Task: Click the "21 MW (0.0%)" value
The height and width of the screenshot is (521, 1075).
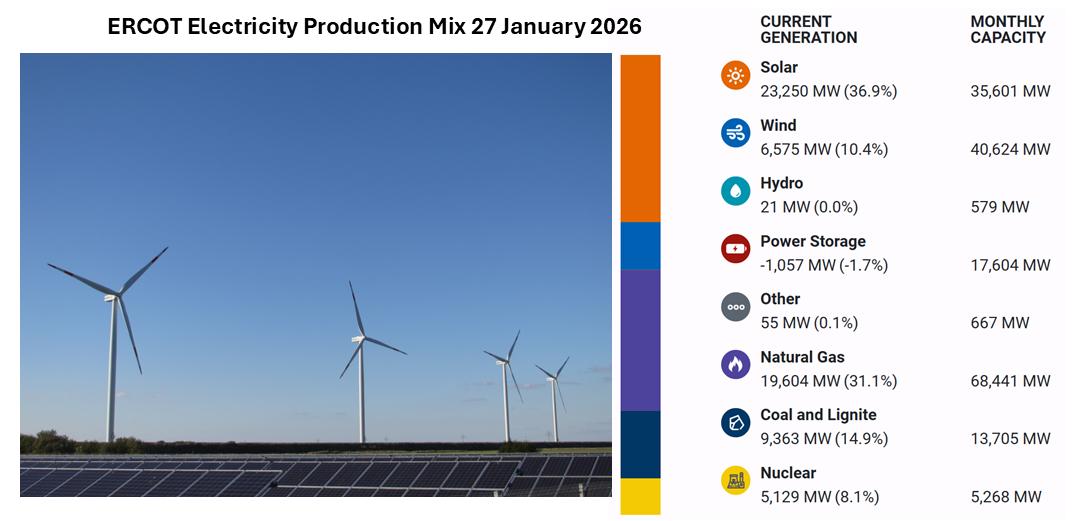Action: tap(809, 207)
